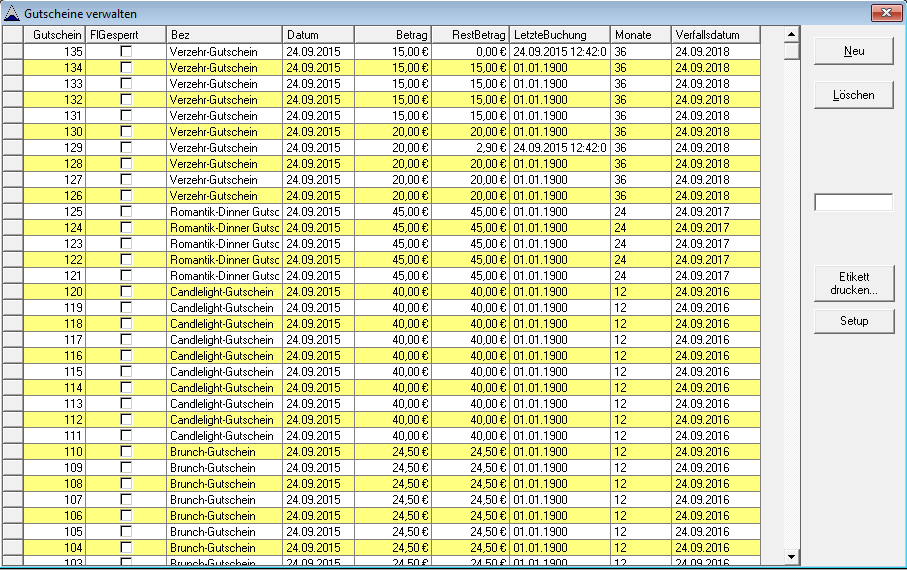
Task: Close the Gutscheine verwalten window
Action: pos(886,13)
